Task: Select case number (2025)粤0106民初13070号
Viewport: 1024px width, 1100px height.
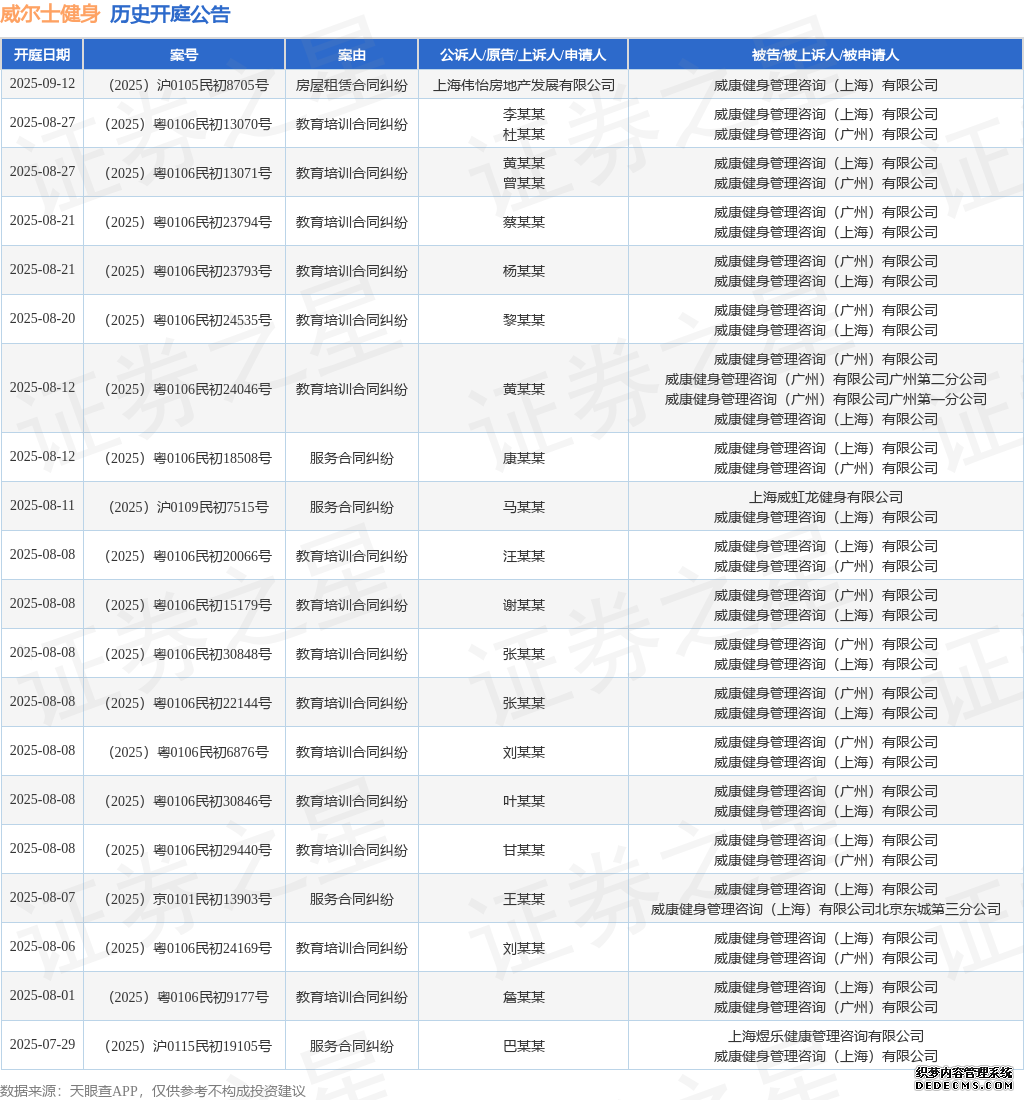Action: (188, 124)
